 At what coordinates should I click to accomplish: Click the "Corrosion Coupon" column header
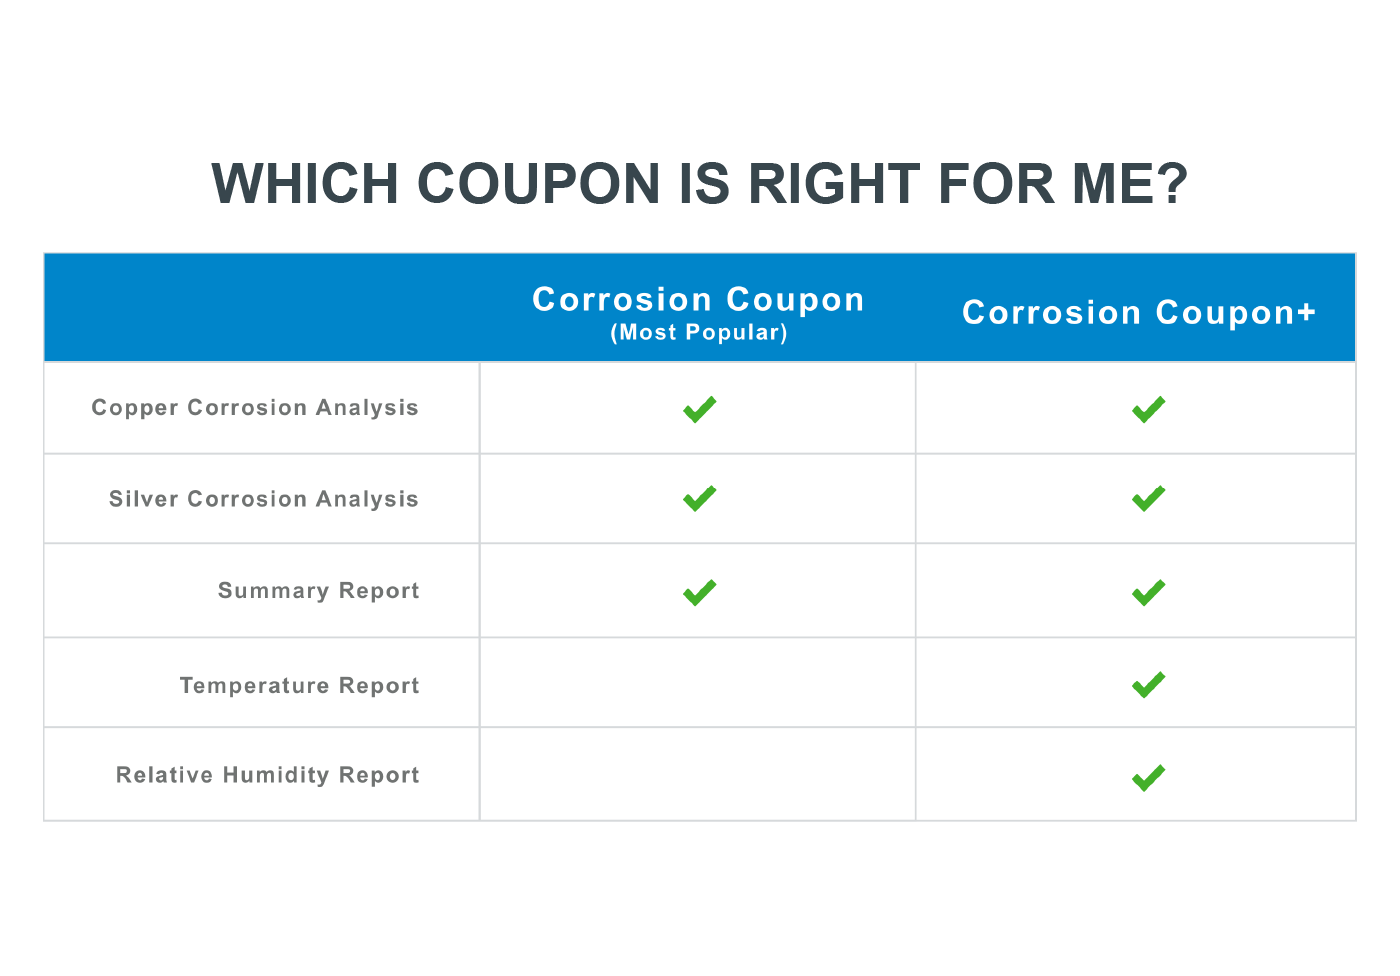click(698, 299)
